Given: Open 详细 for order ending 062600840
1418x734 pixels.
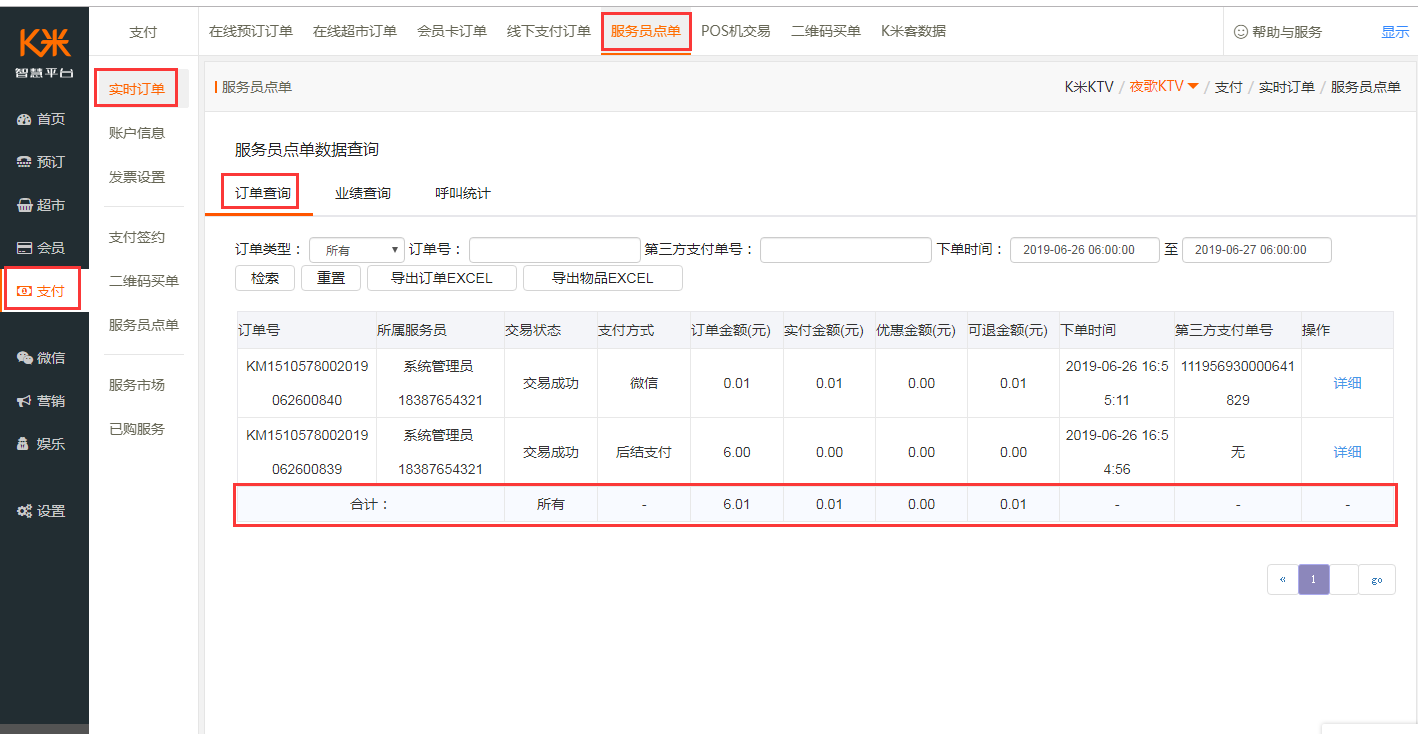Looking at the screenshot, I should 1347,383.
